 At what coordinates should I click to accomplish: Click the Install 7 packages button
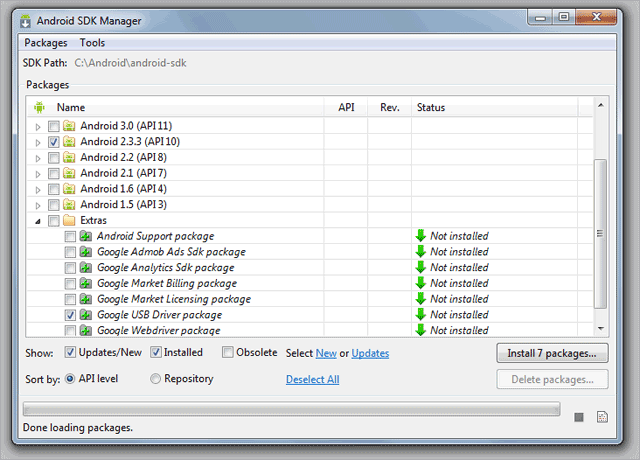tap(552, 353)
